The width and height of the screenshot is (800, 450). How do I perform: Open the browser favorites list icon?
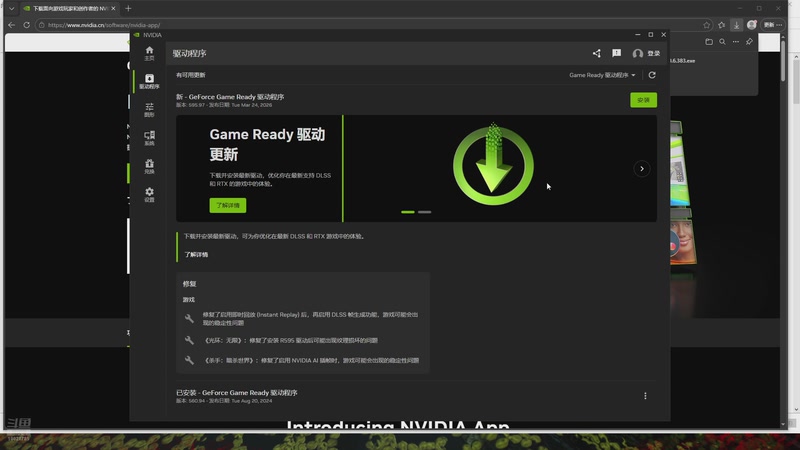(721, 24)
